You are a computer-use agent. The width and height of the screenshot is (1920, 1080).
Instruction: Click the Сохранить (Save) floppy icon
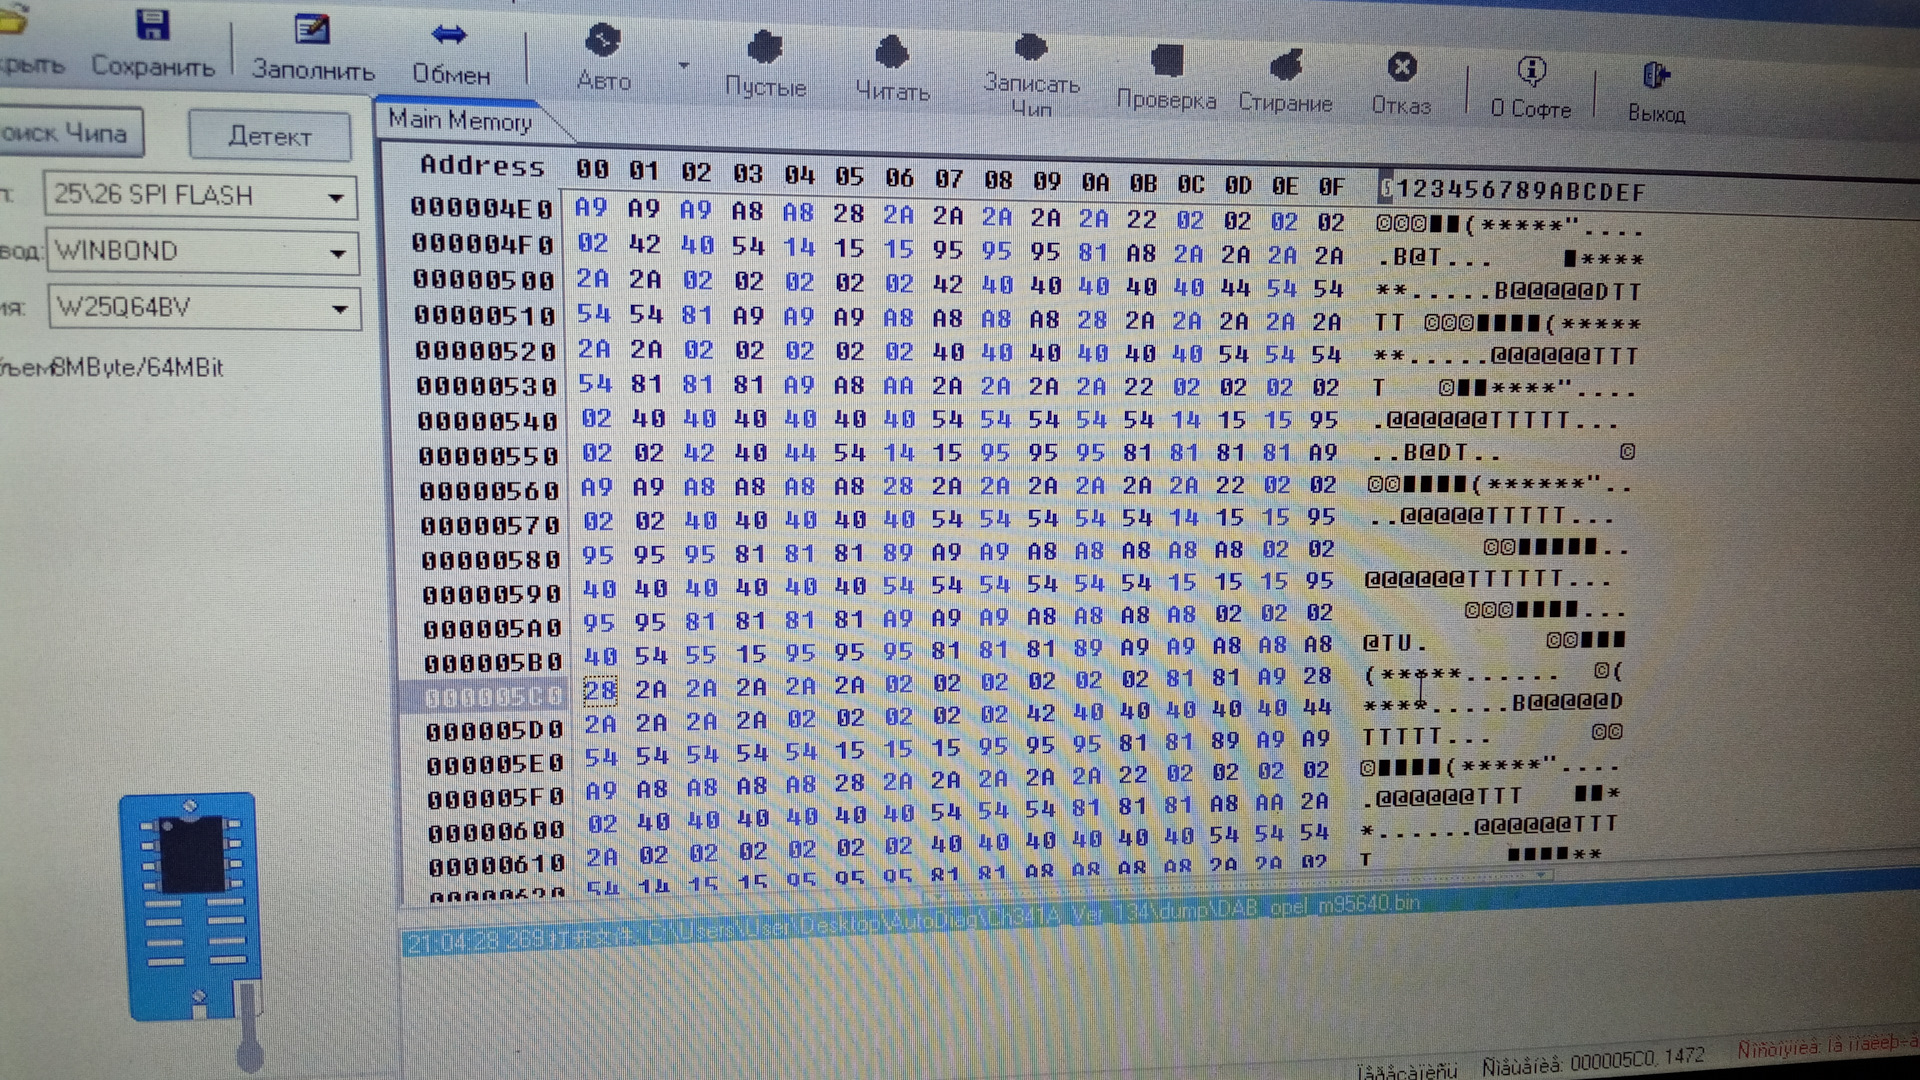[152, 26]
